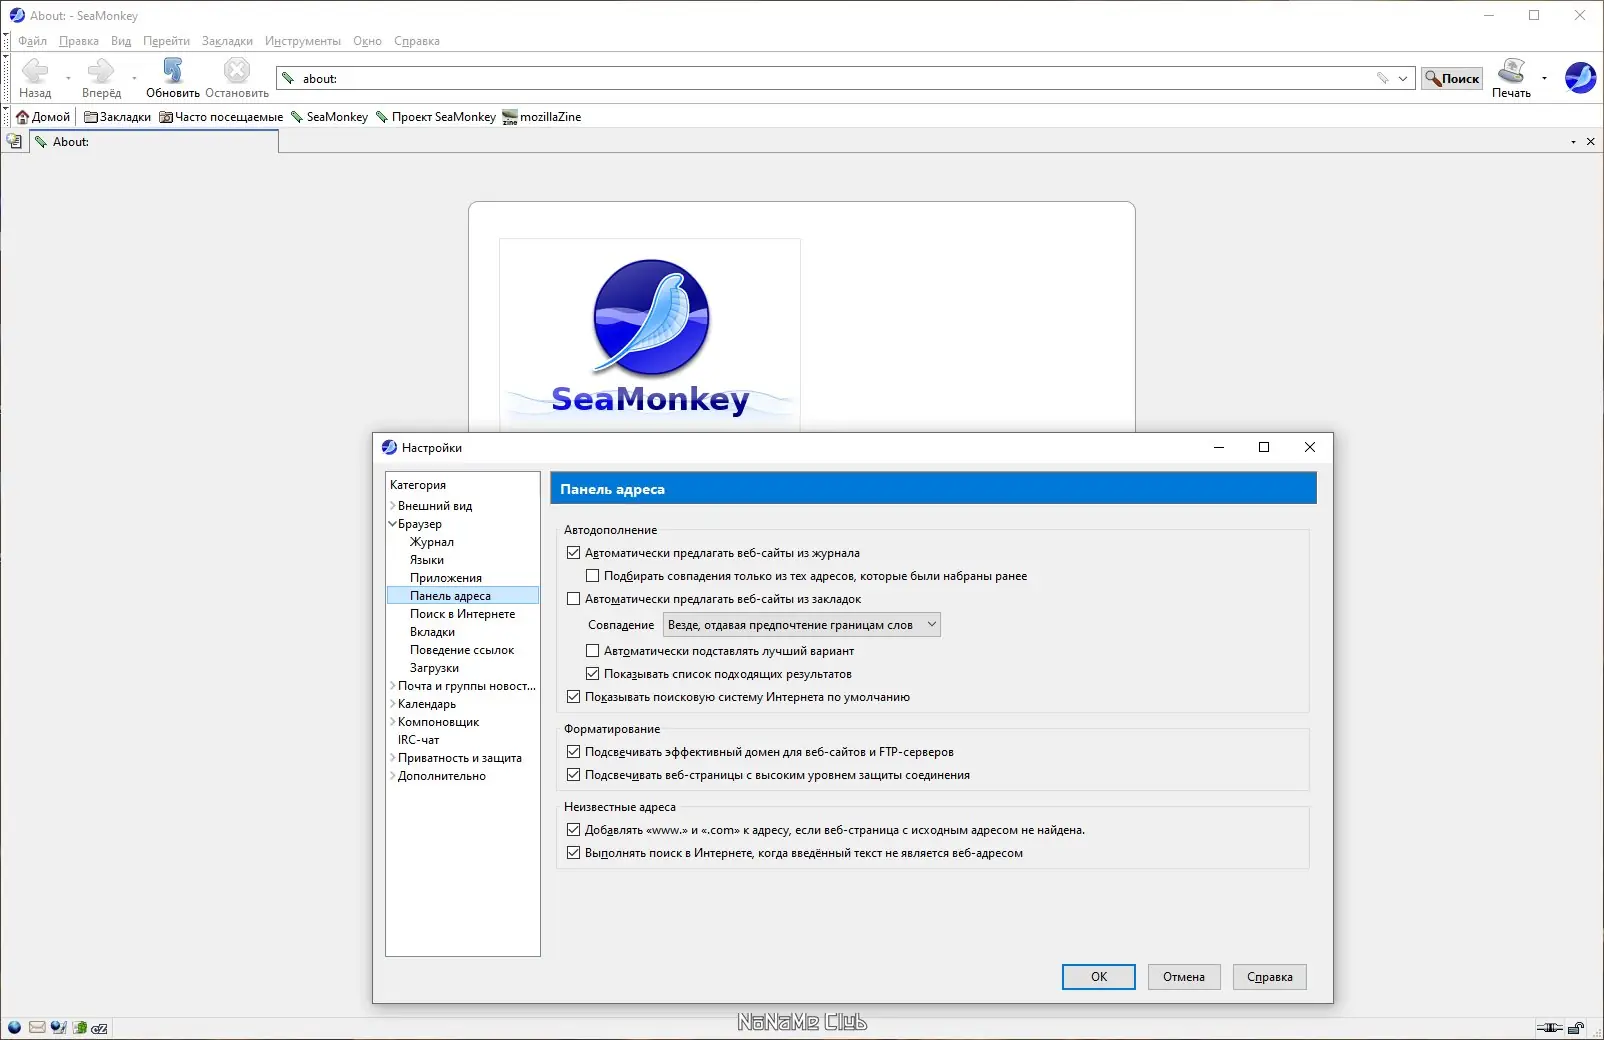The height and width of the screenshot is (1040, 1604).
Task: Expand Почта и группы новостей category
Action: coord(392,686)
